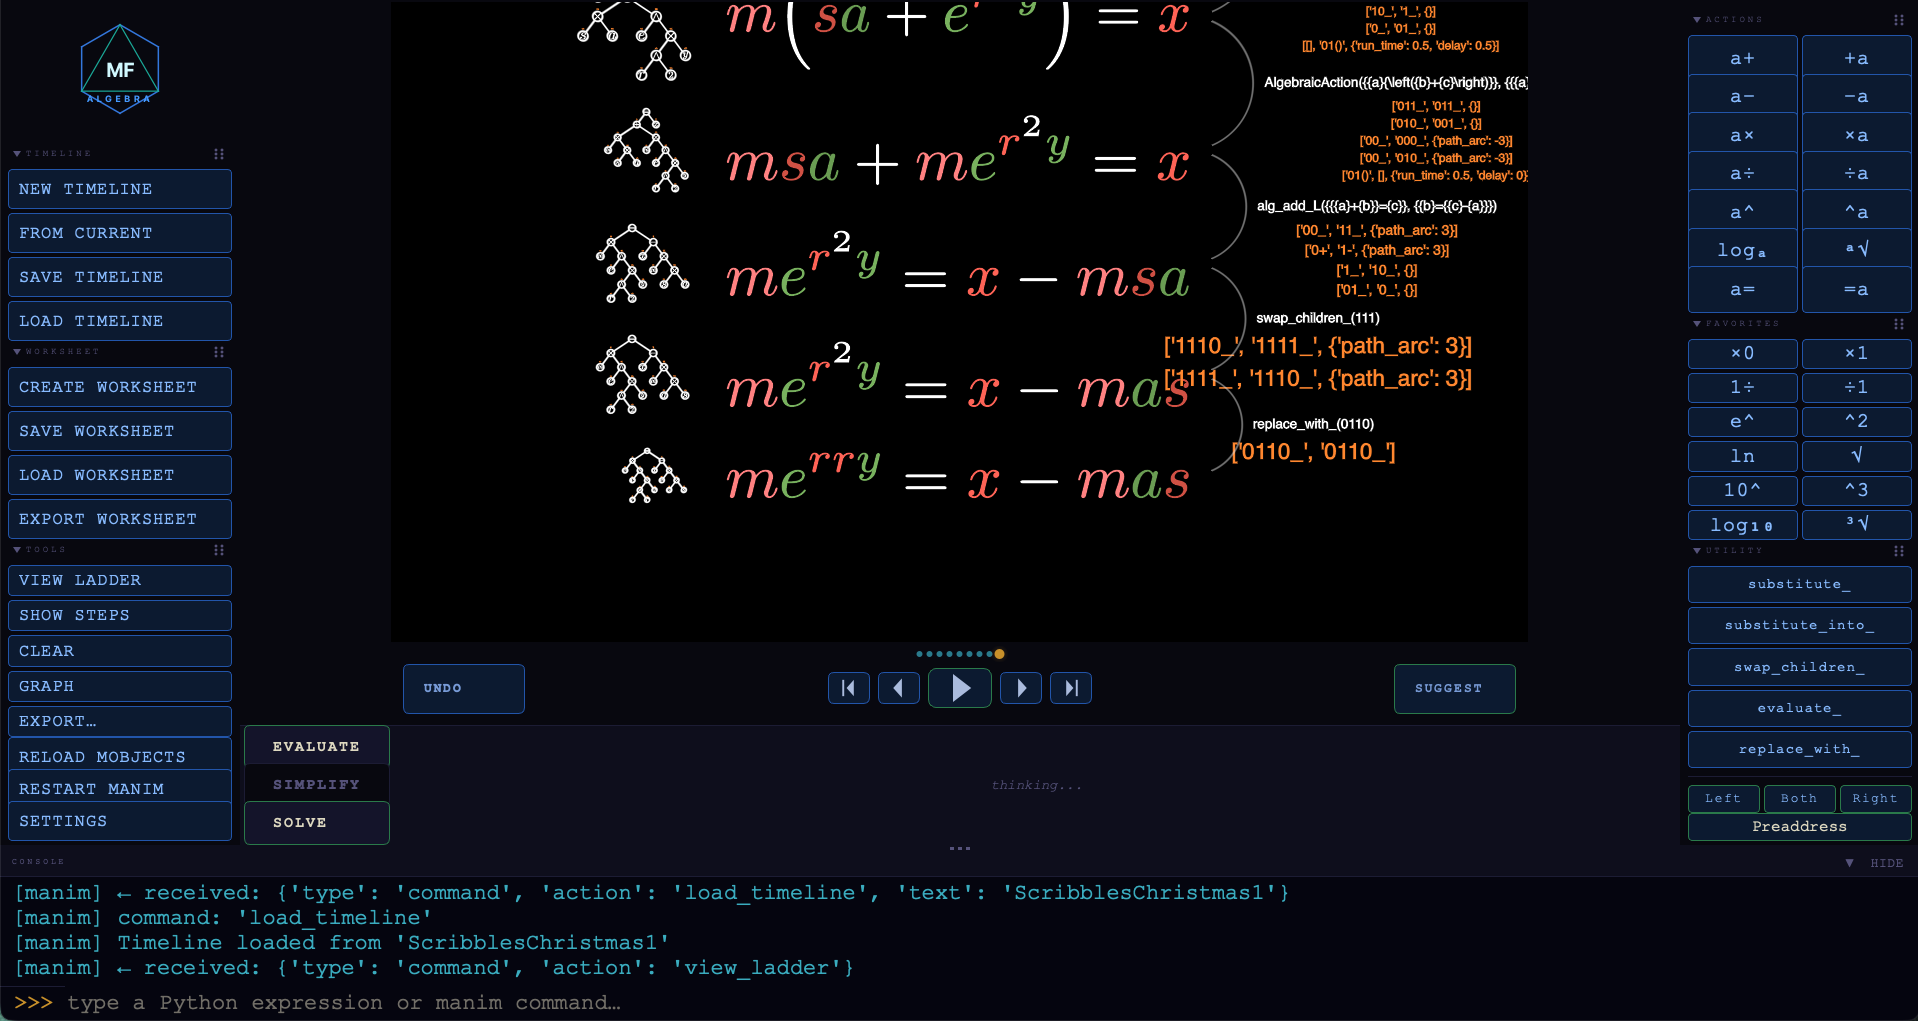The width and height of the screenshot is (1918, 1021).
Task: Jump to the last timeline step
Action: coord(1071,688)
